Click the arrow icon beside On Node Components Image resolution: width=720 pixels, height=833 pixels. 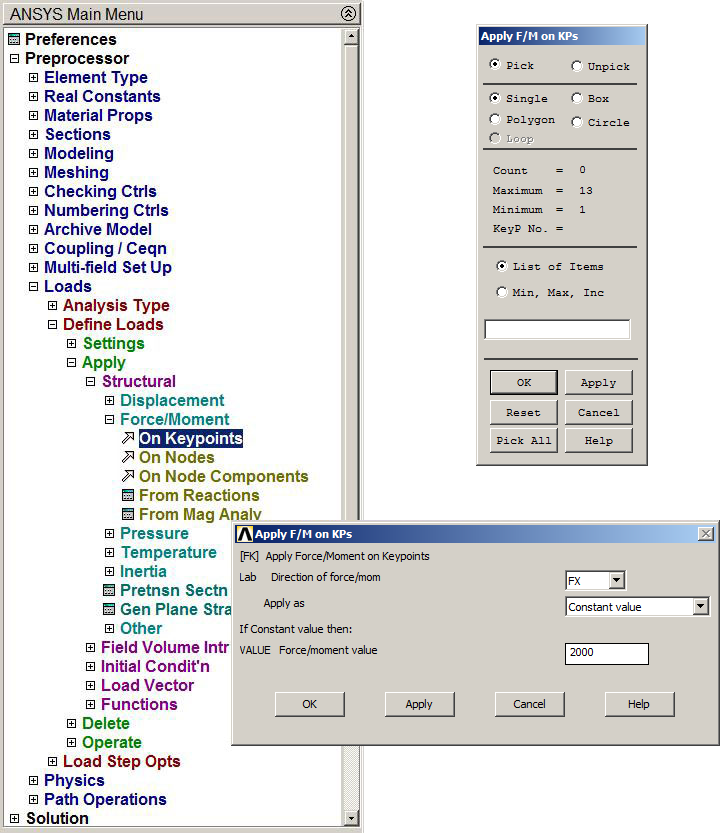[127, 477]
